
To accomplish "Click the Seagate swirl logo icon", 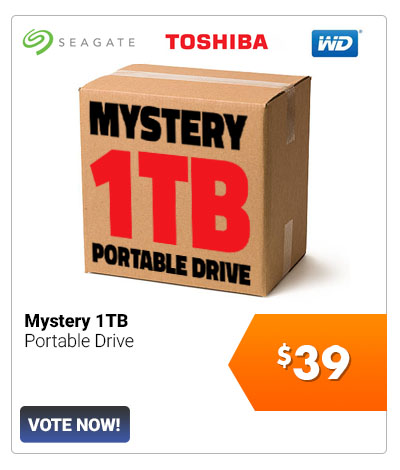I will pos(38,42).
